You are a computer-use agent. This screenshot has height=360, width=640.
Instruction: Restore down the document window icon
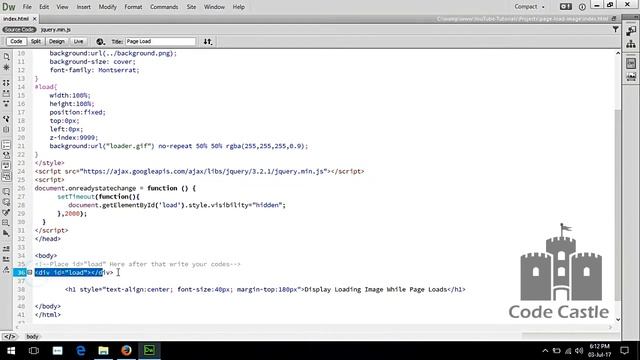613,19
